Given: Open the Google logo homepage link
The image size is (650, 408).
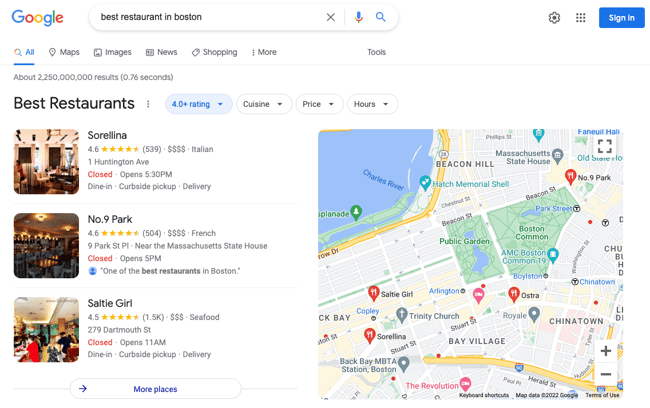Looking at the screenshot, I should pyautogui.click(x=37, y=17).
